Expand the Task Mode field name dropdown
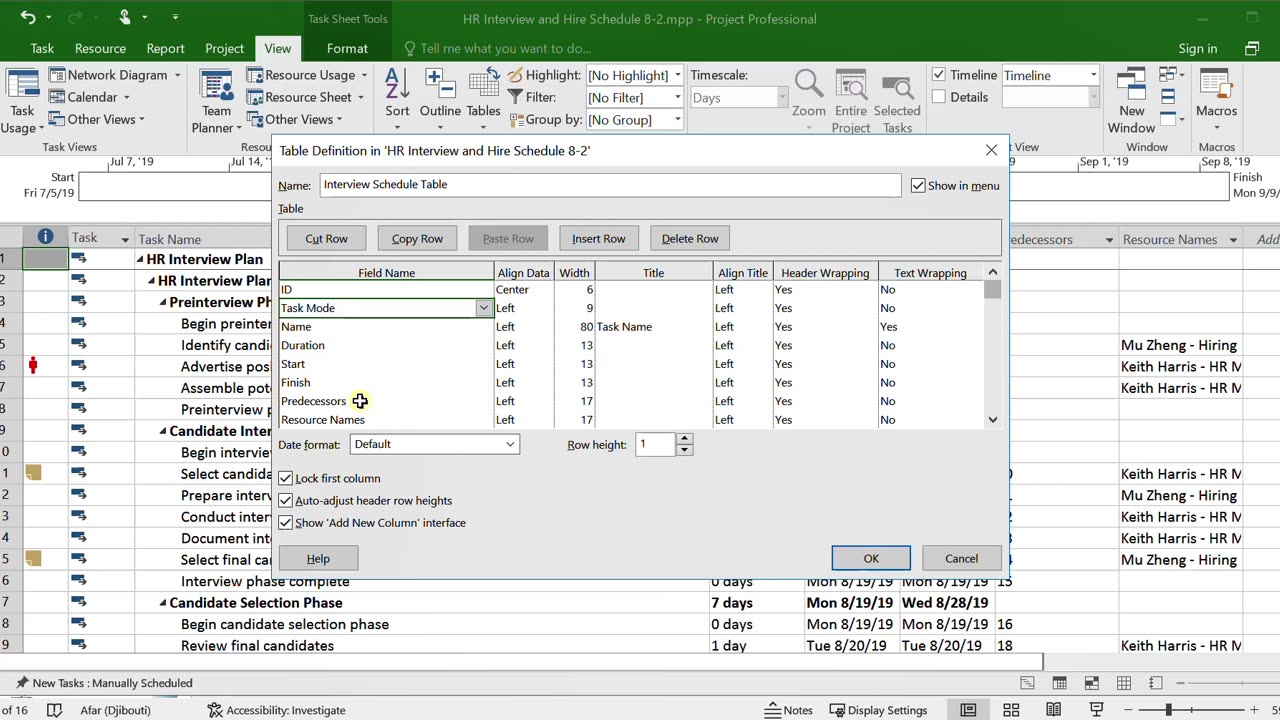 [x=483, y=308]
